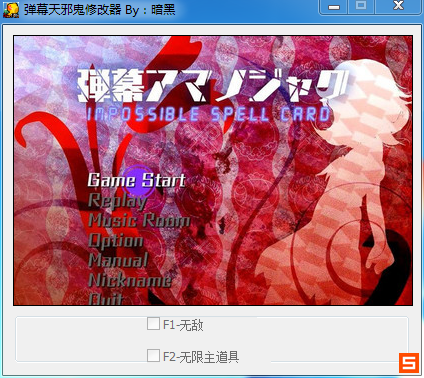Open Music Room menu entry

(139, 221)
